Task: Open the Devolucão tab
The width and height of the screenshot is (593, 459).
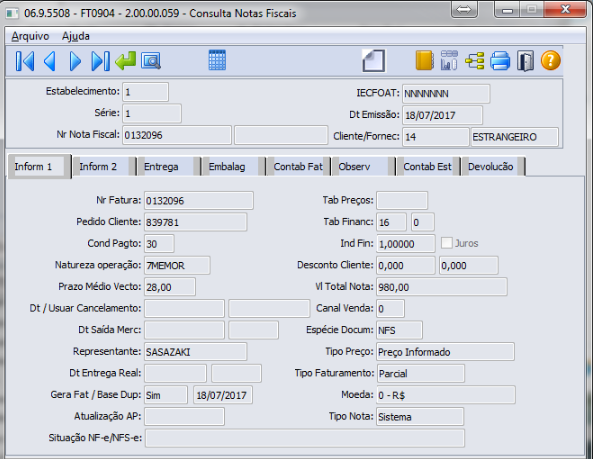Action: pos(493,167)
